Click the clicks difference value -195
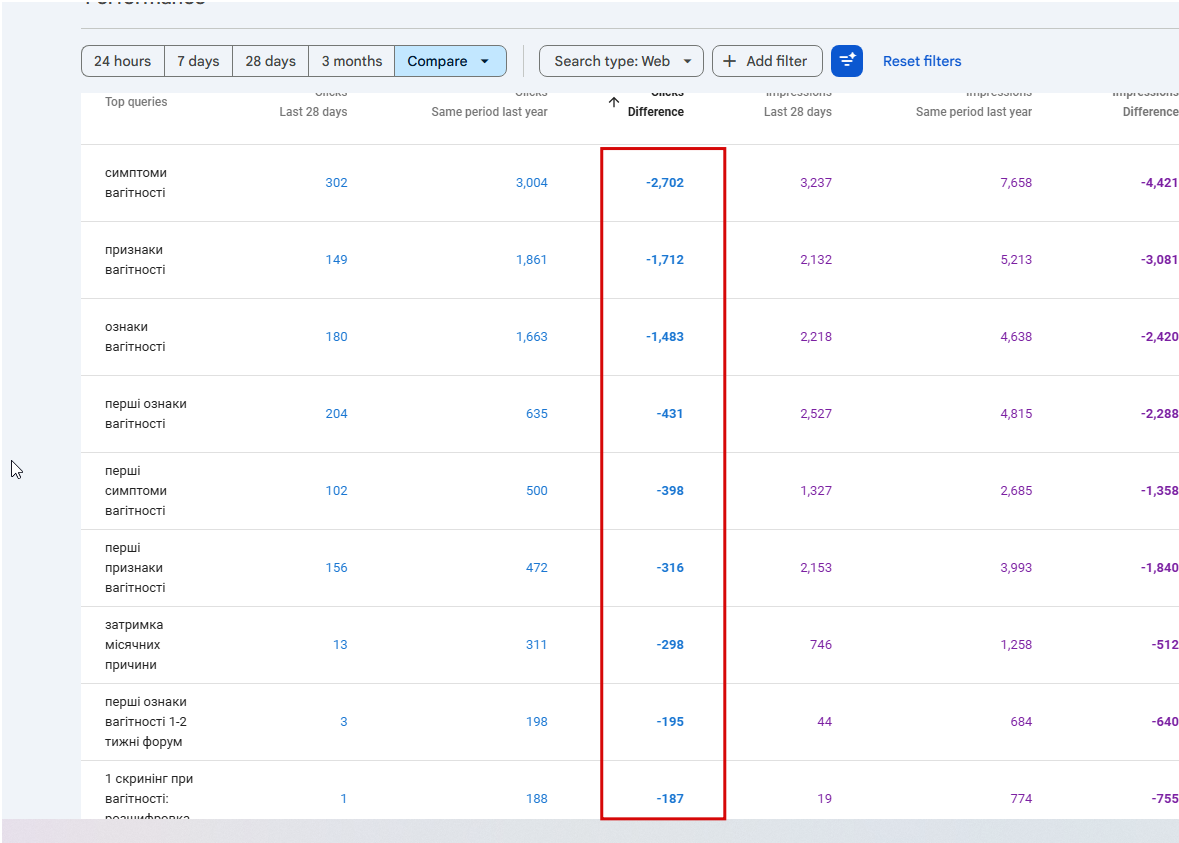The image size is (1179, 843). tap(669, 722)
